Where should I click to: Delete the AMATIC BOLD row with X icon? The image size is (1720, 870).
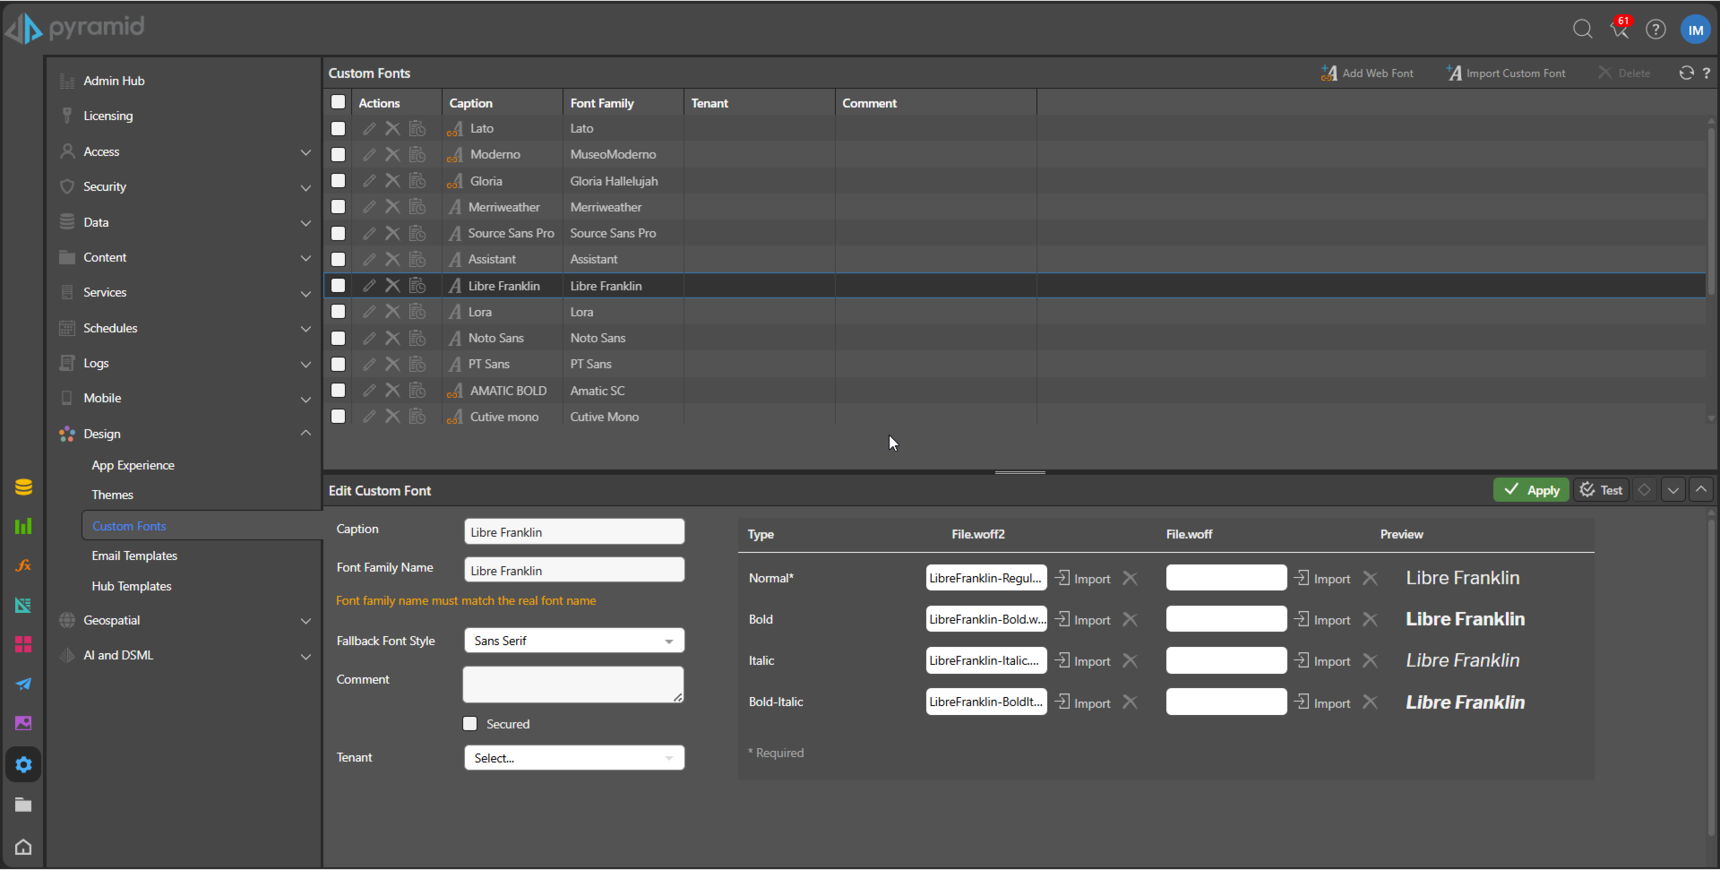click(x=392, y=391)
